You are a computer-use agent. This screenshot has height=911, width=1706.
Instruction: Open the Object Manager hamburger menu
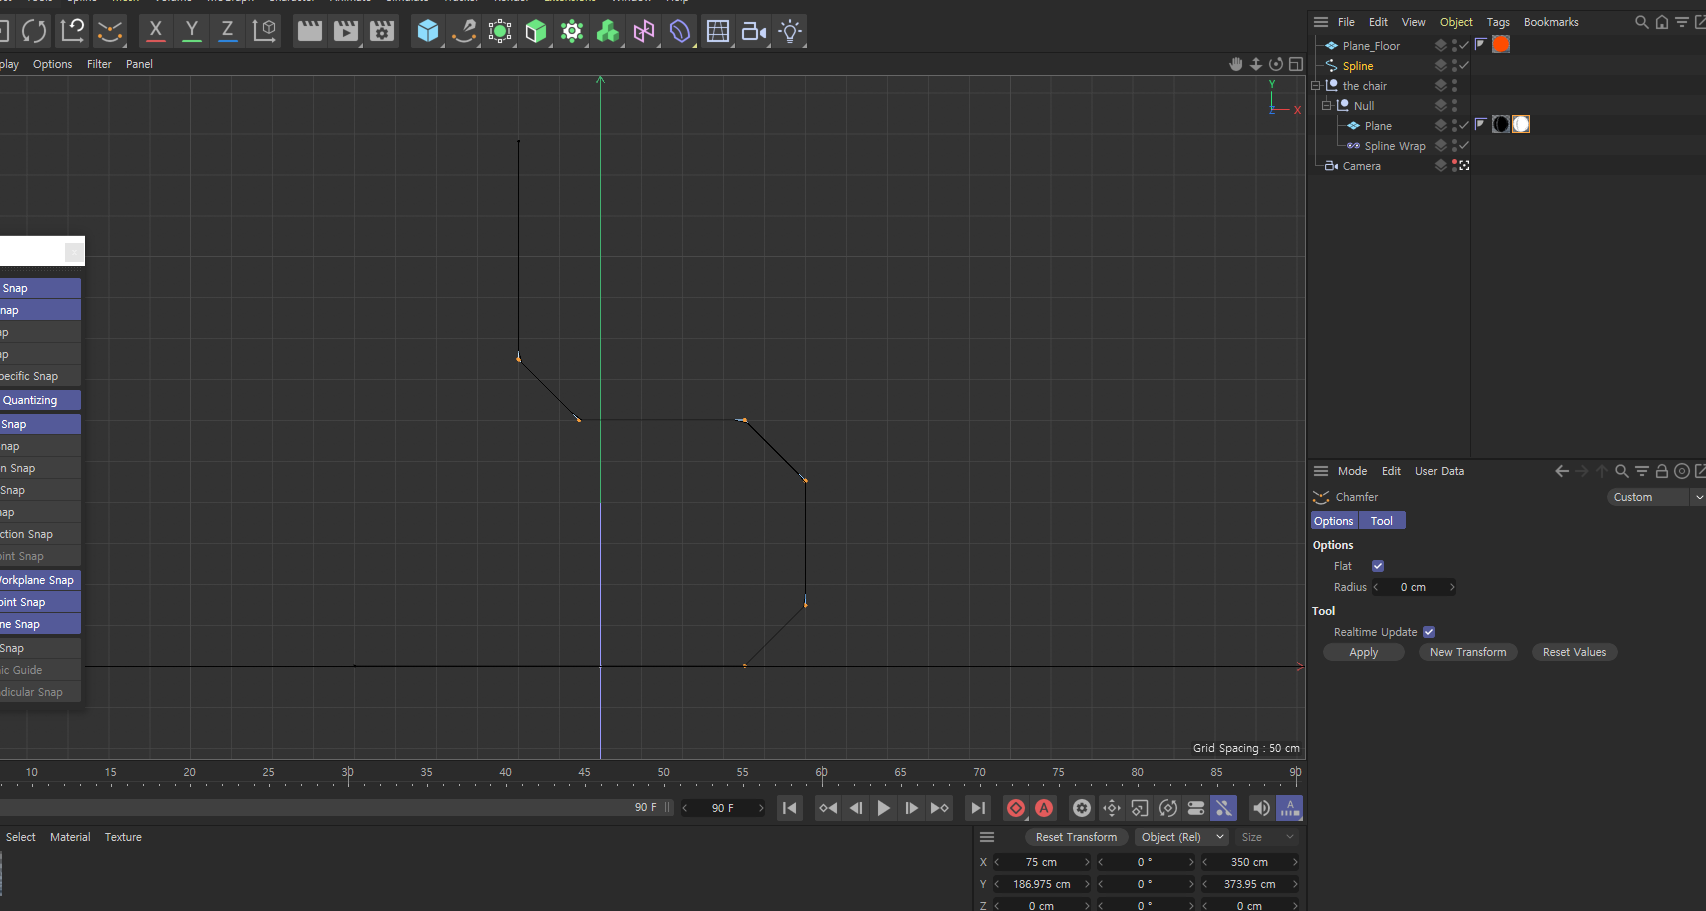pos(1321,22)
